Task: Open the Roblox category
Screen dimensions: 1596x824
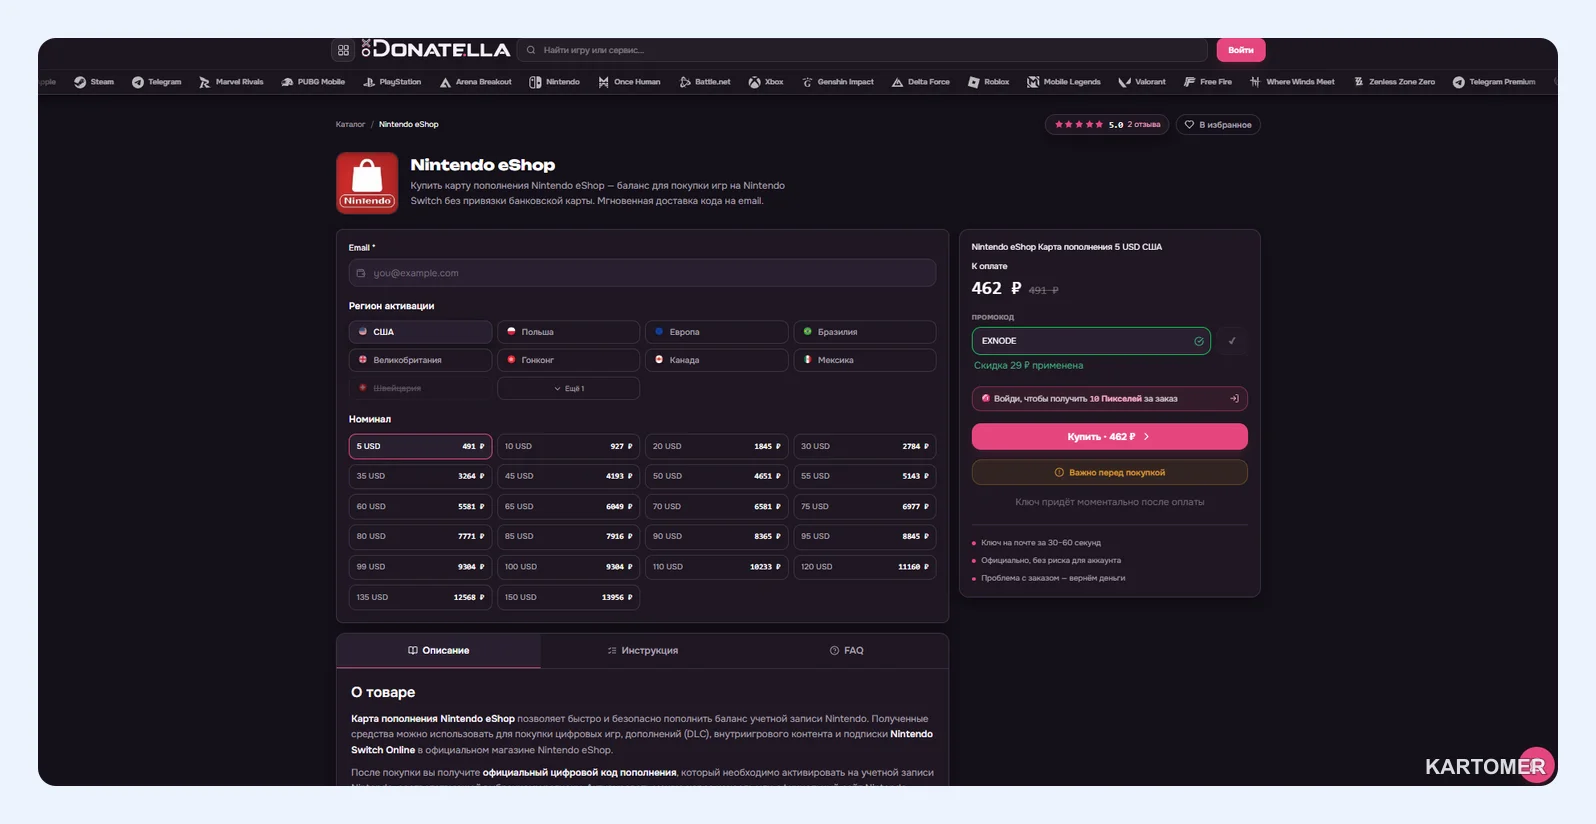Action: tap(989, 82)
